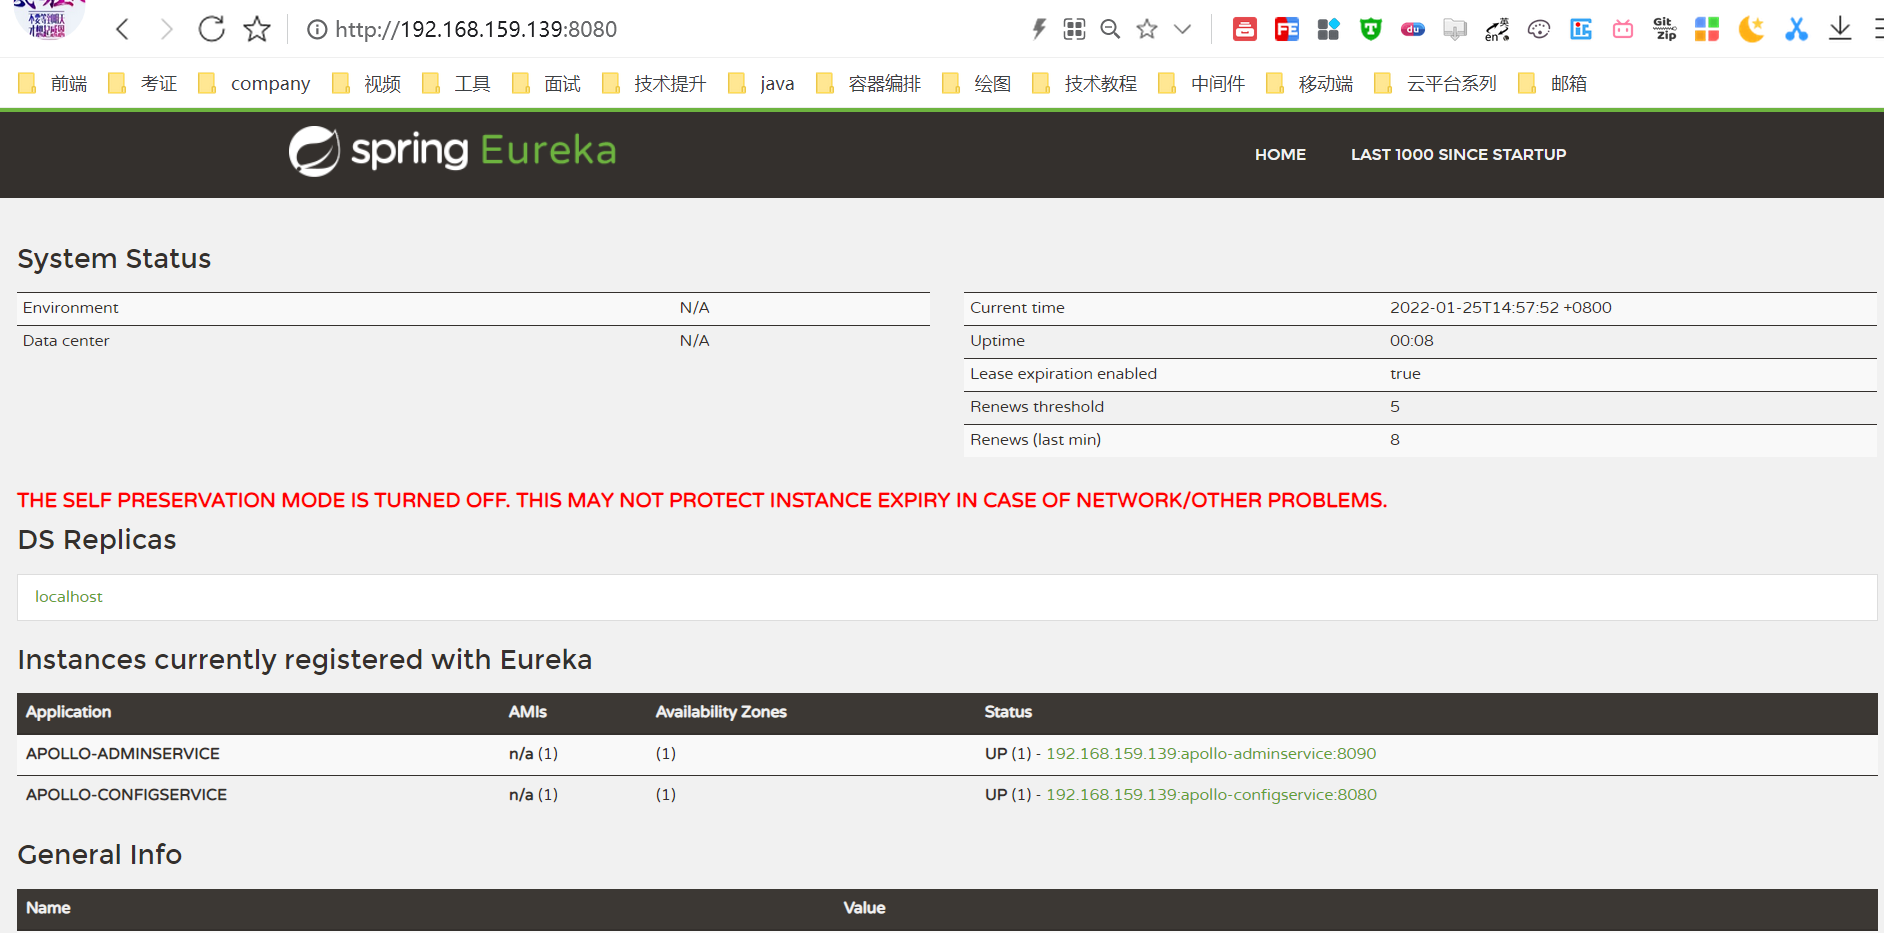1884x933 pixels.
Task: Click the Data center row label
Action: [x=66, y=340]
